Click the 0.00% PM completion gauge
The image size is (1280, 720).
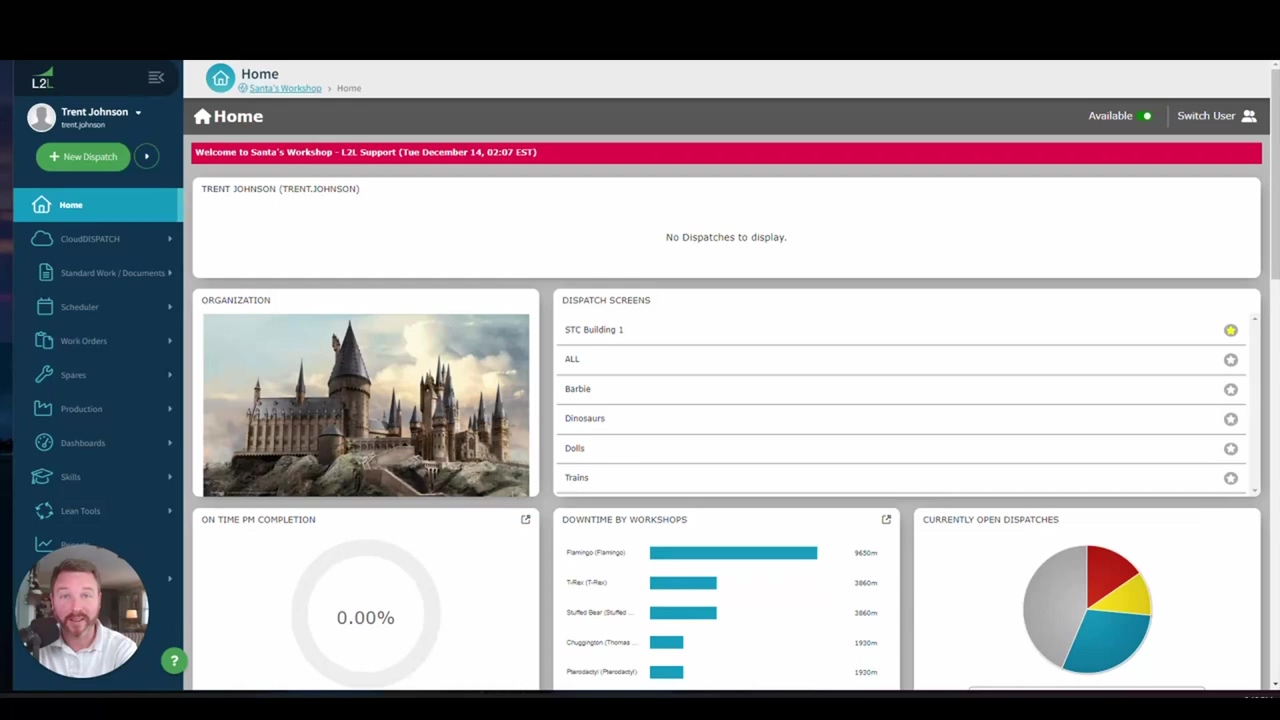pos(365,617)
